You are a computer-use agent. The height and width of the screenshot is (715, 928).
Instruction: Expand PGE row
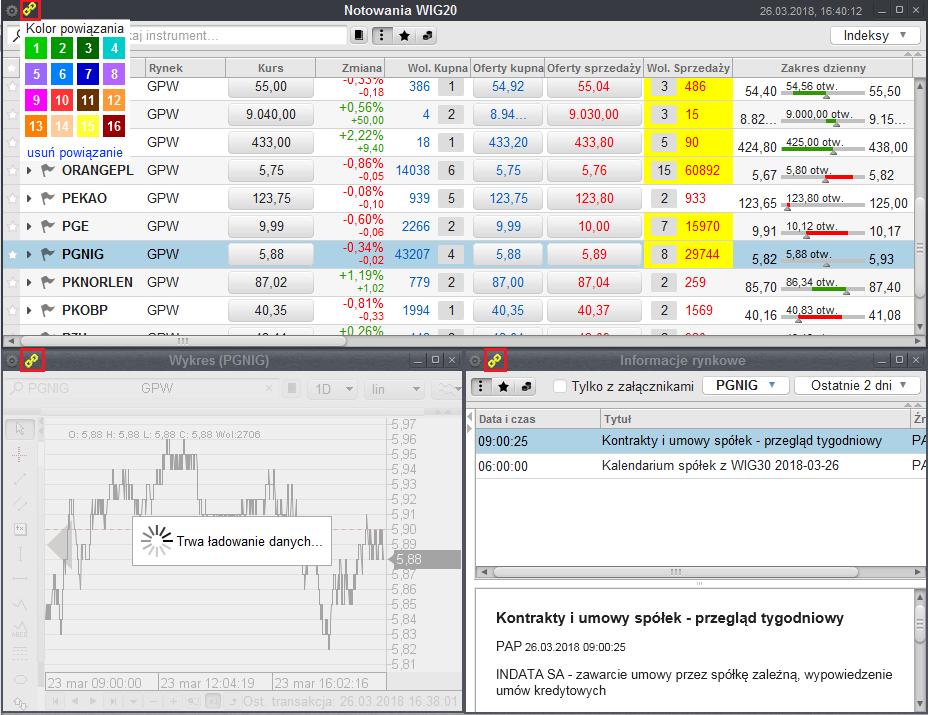pyautogui.click(x=29, y=226)
